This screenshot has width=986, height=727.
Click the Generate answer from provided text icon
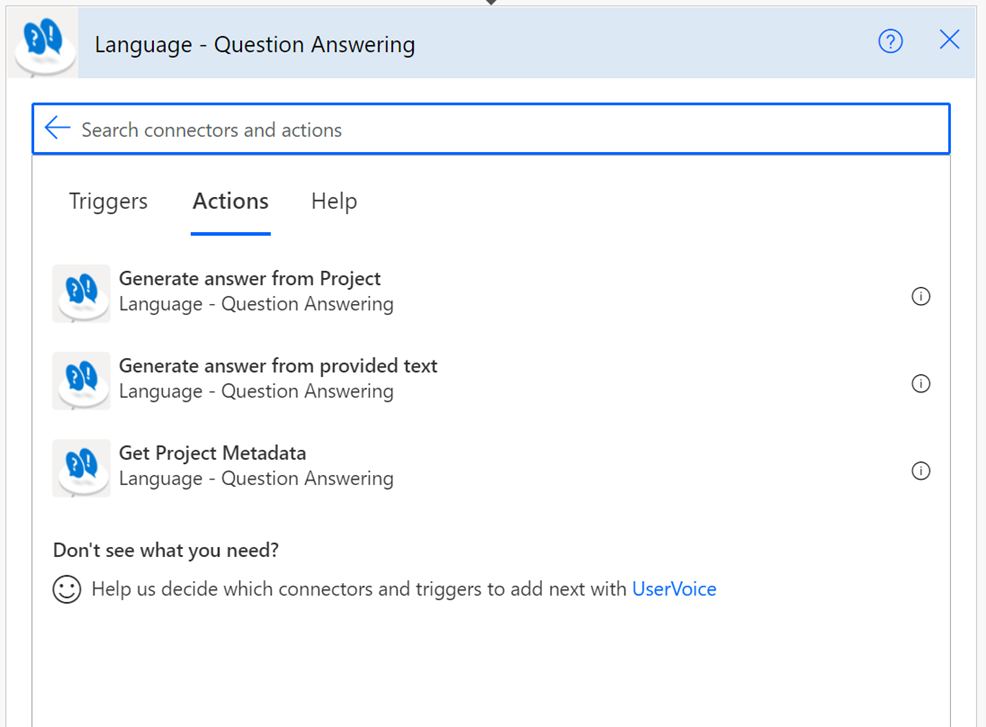[81, 381]
